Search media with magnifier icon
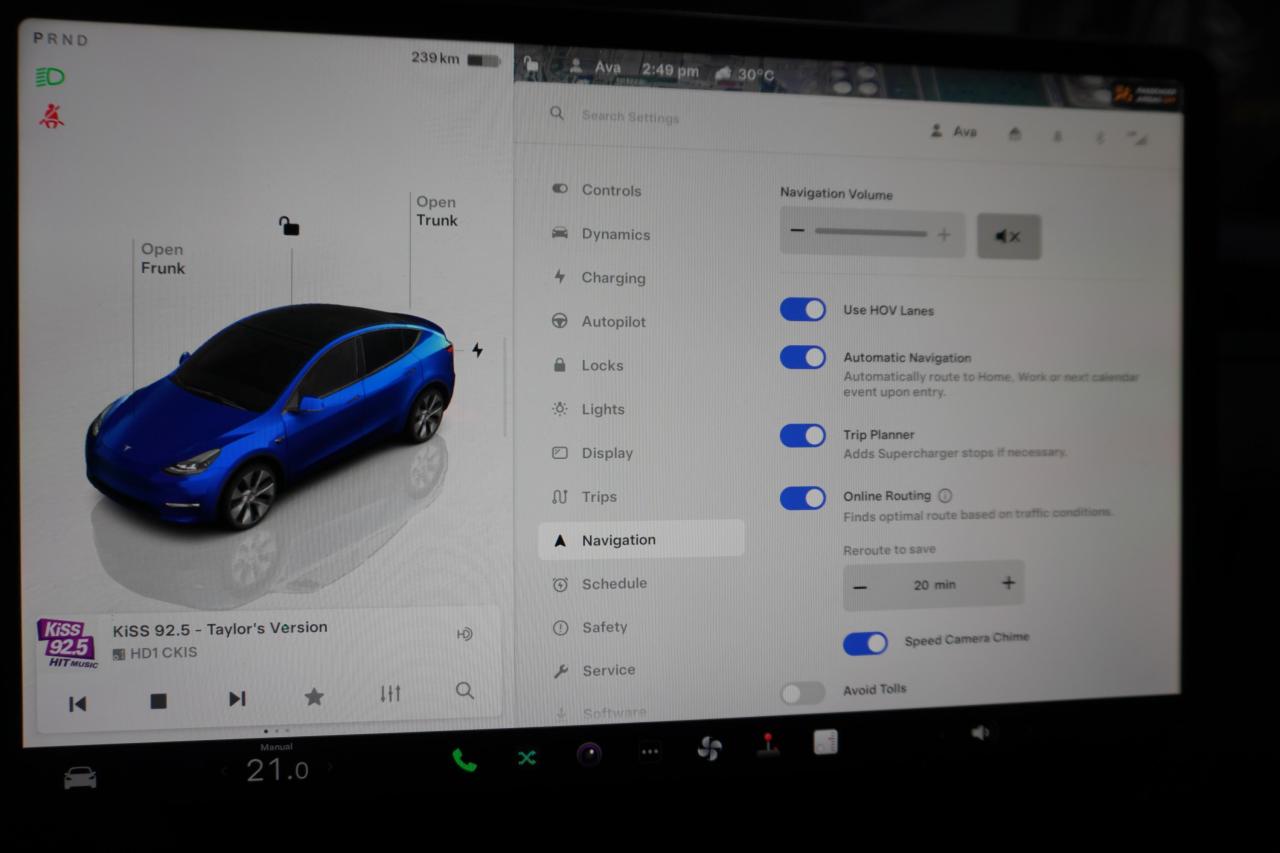1280x853 pixels. coord(465,690)
